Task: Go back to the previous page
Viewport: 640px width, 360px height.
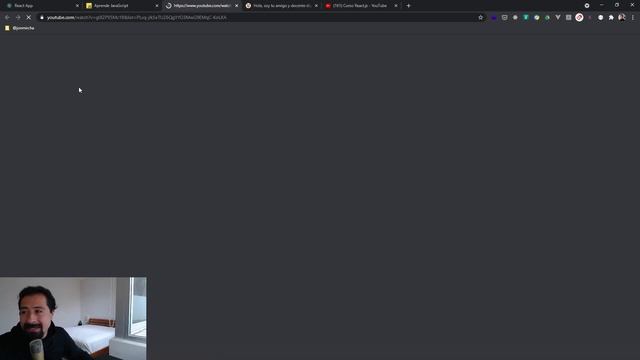Action: tap(7, 18)
